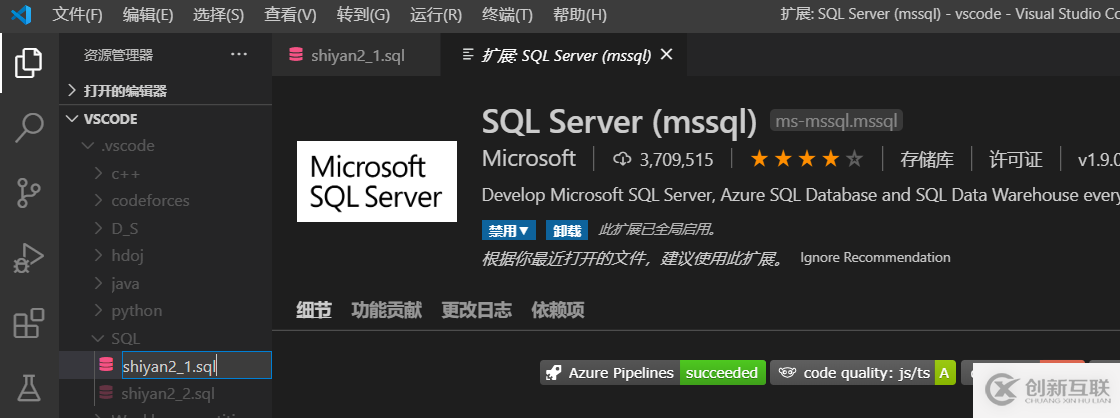1120x418 pixels.
Task: Expand the hdoj folder
Action: pos(99,256)
